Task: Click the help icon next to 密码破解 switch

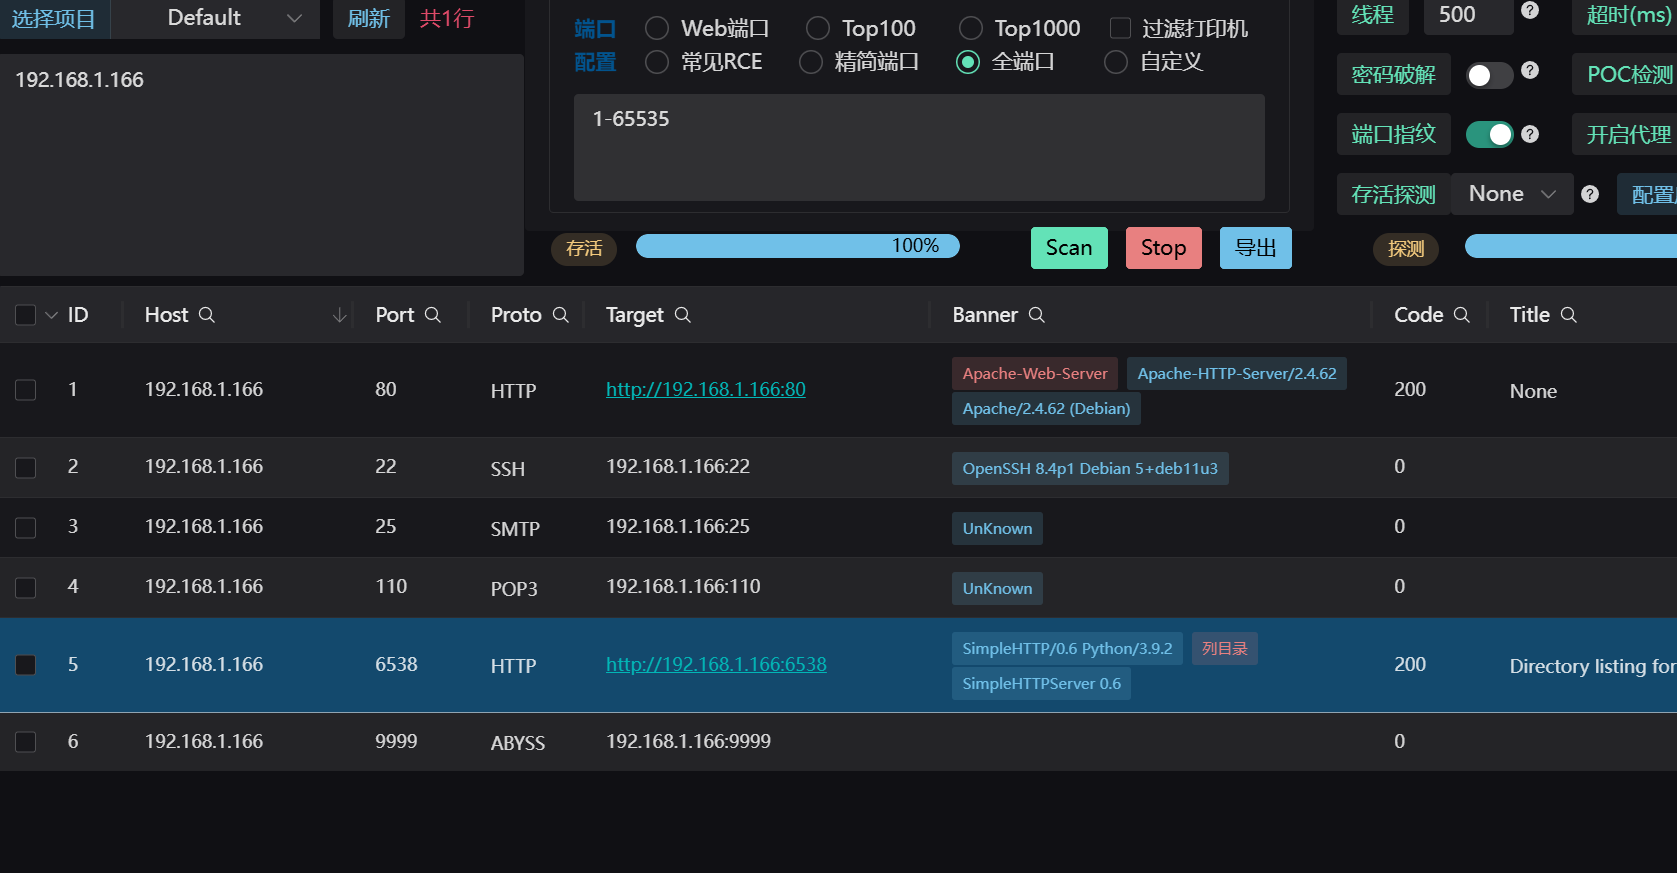Action: point(1530,70)
